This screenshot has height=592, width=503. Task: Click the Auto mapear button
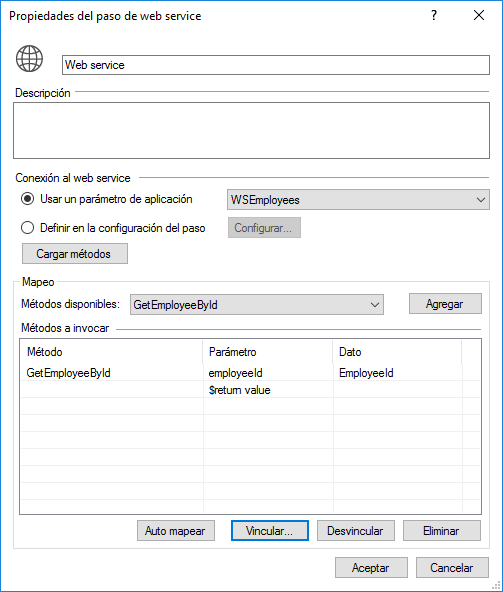point(176,531)
